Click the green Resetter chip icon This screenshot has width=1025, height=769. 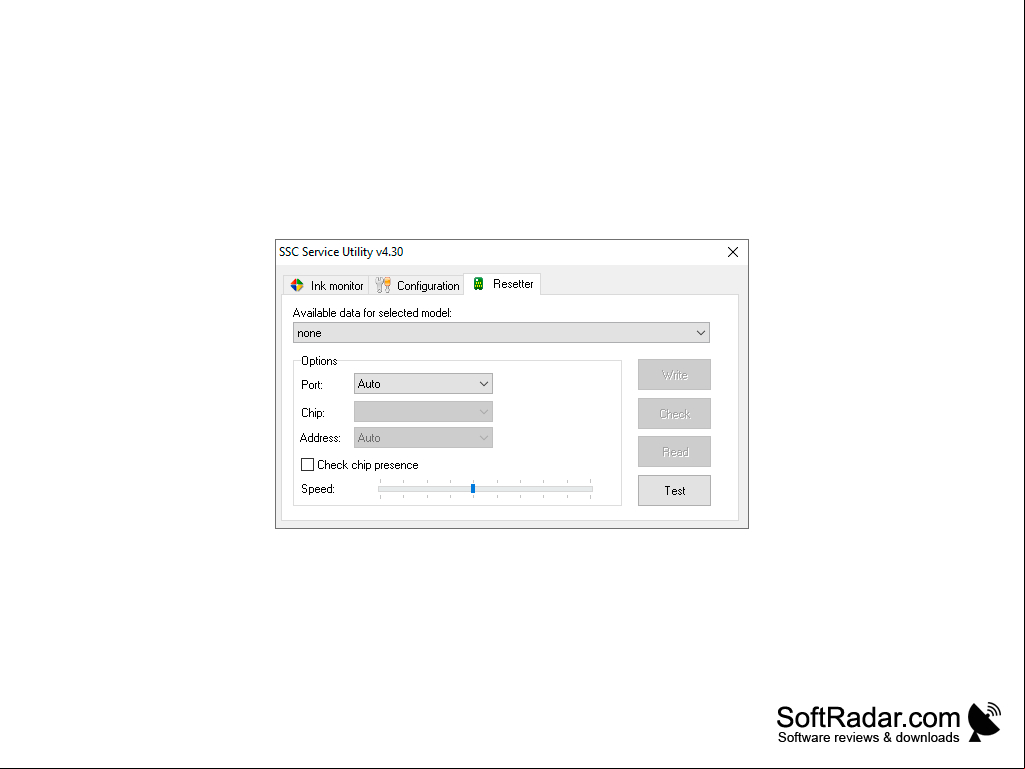pos(479,284)
